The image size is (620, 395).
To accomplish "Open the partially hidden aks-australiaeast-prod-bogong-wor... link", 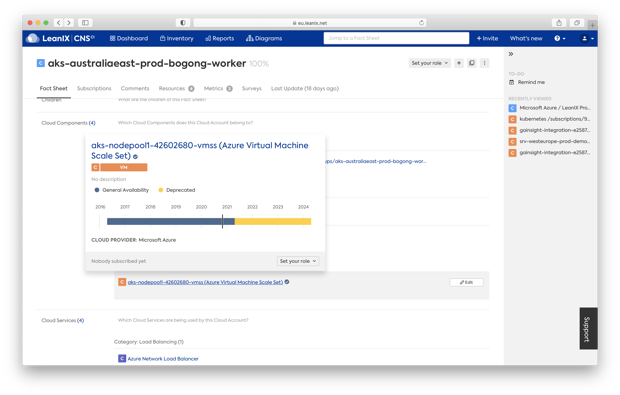I will pyautogui.click(x=376, y=161).
